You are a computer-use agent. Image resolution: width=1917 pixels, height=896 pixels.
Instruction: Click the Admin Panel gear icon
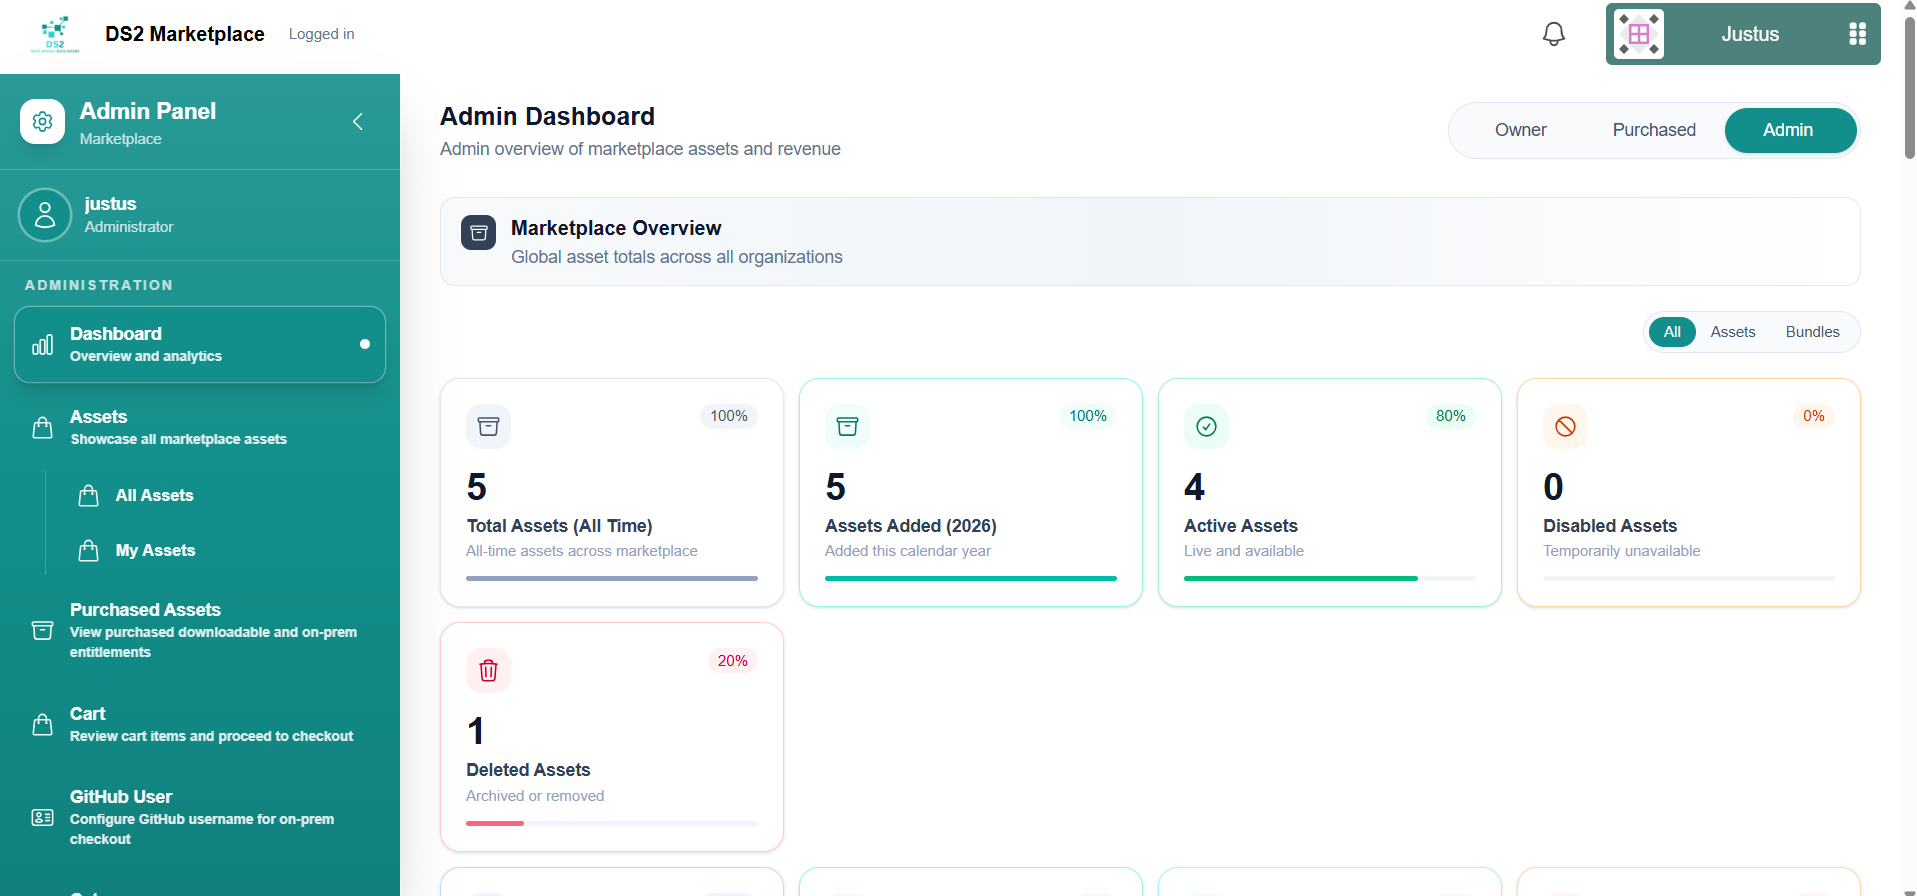click(42, 122)
